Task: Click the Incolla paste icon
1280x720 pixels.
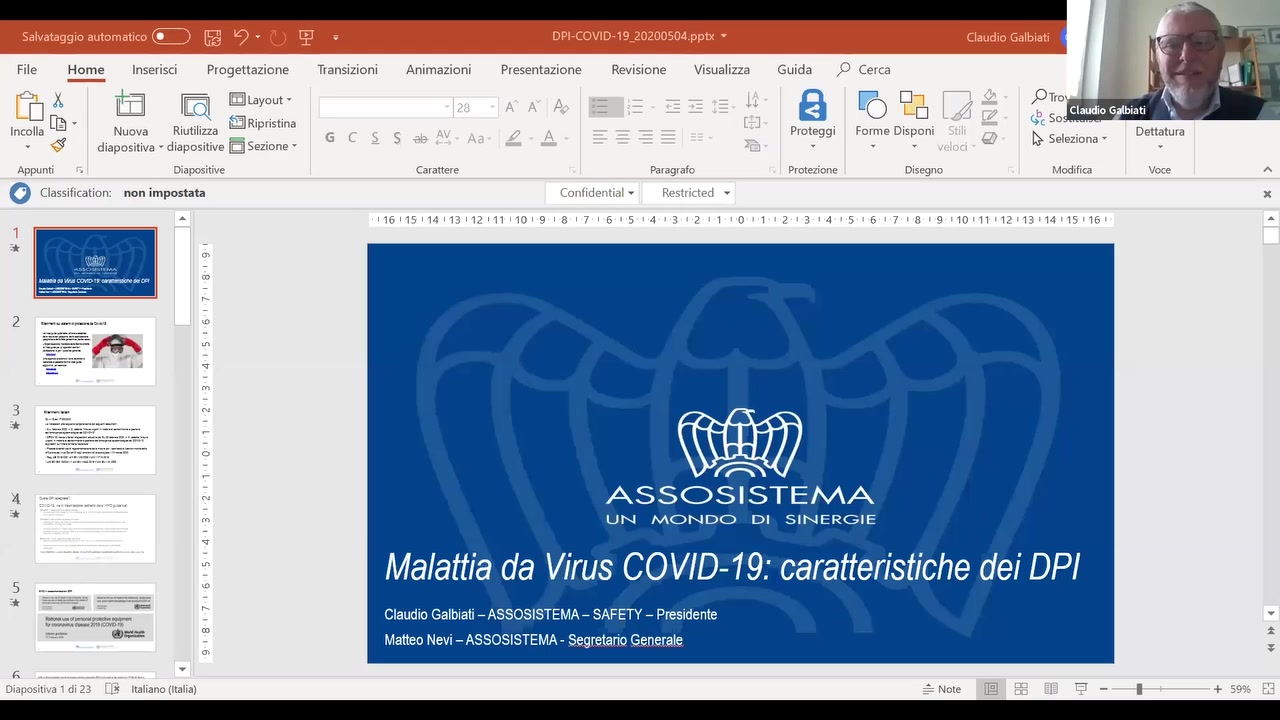Action: pos(27,107)
